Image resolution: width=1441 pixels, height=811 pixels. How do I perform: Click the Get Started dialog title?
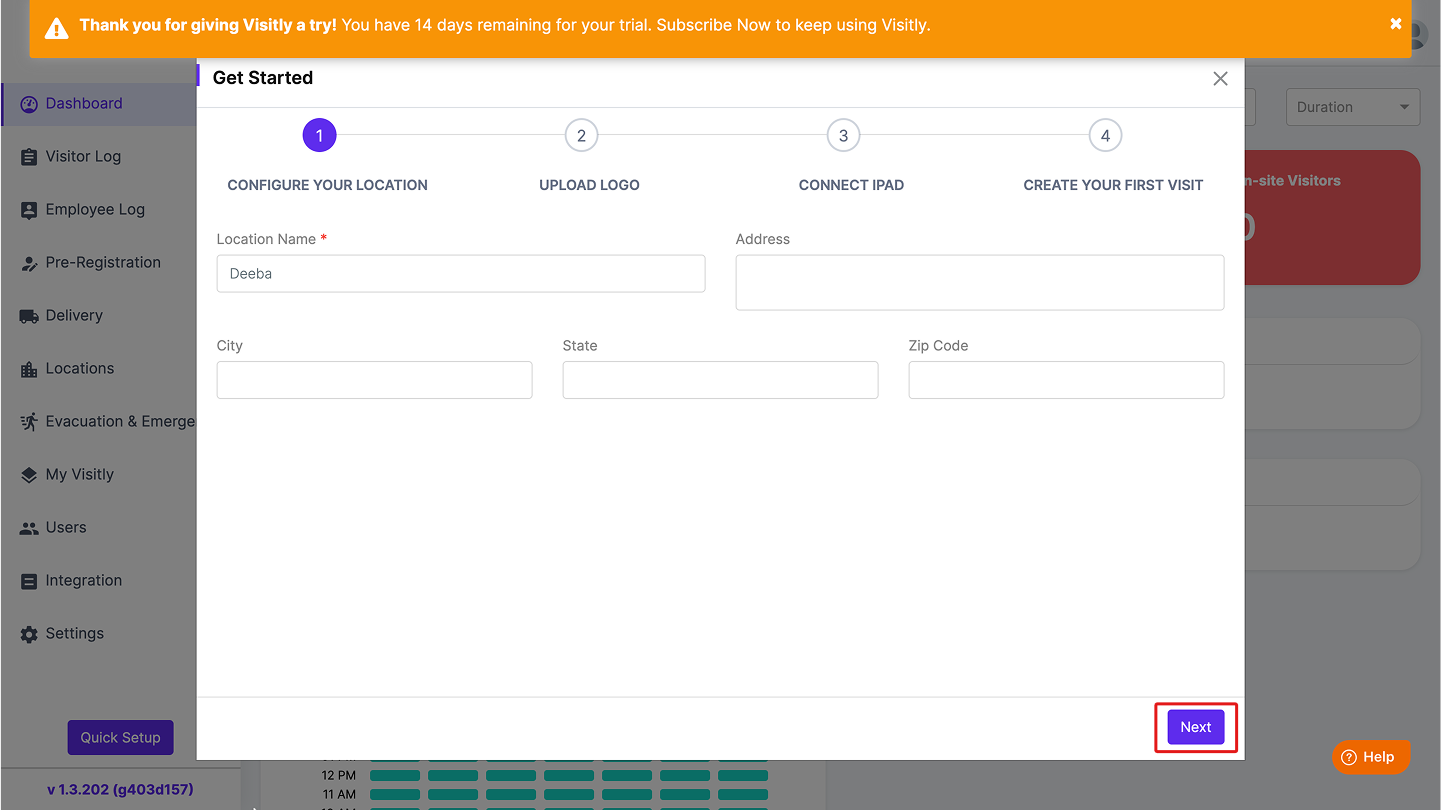tap(263, 78)
